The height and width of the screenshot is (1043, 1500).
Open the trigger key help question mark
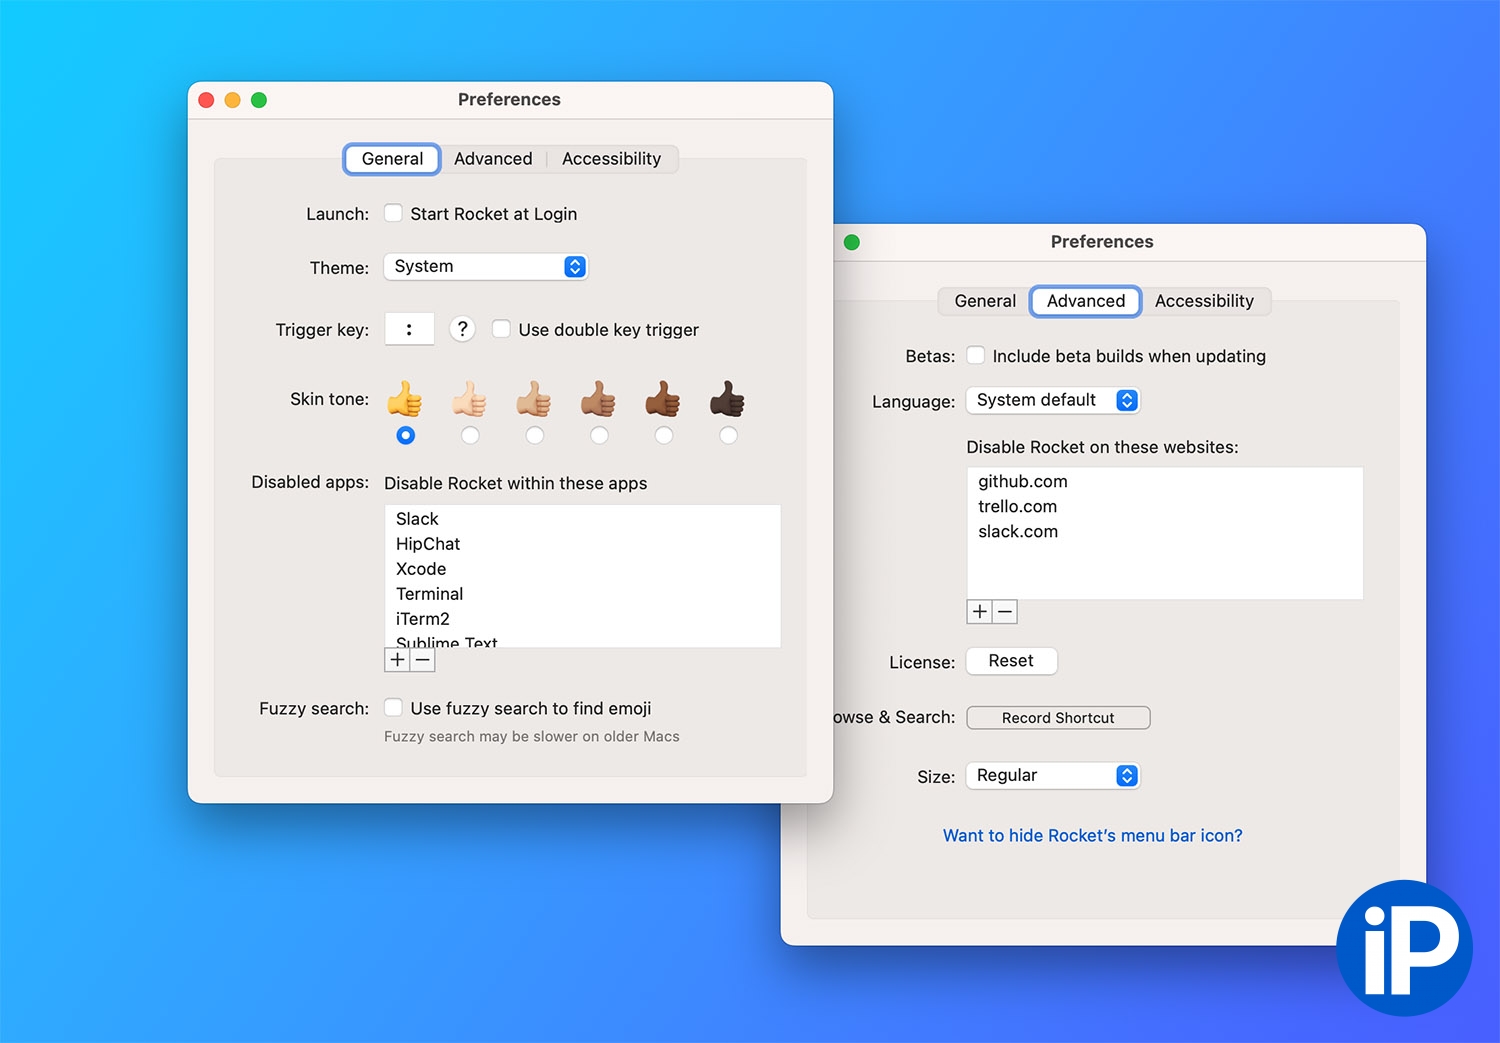[462, 329]
